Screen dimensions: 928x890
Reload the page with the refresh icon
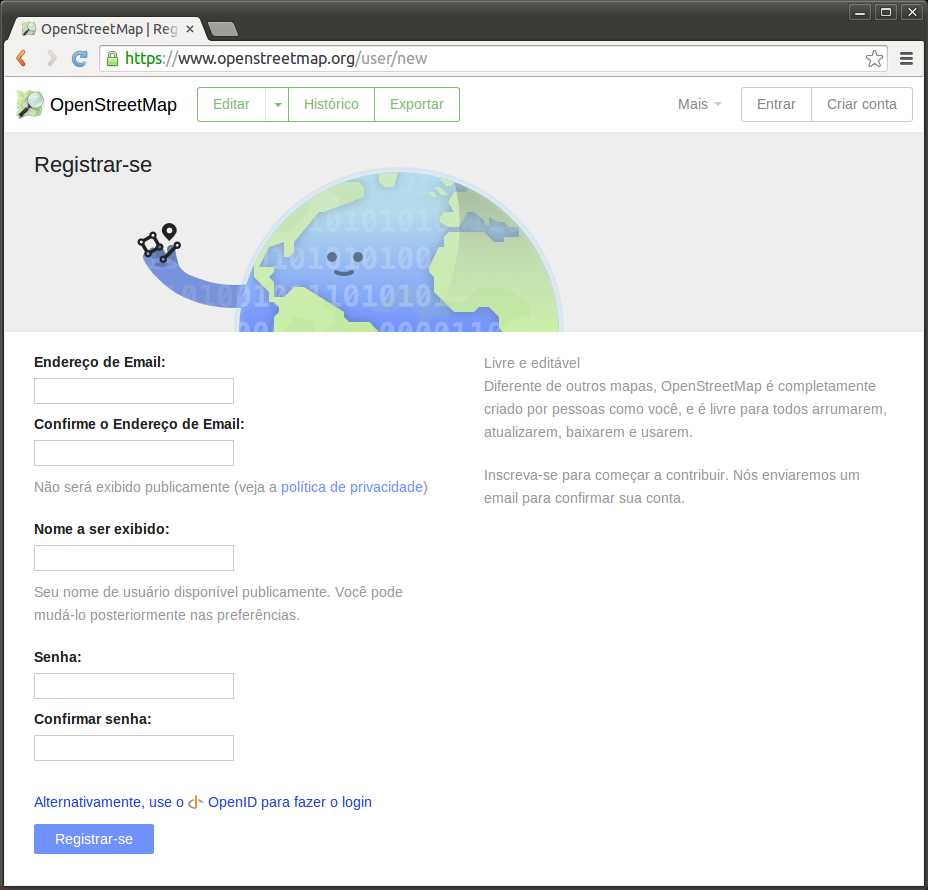(x=79, y=58)
